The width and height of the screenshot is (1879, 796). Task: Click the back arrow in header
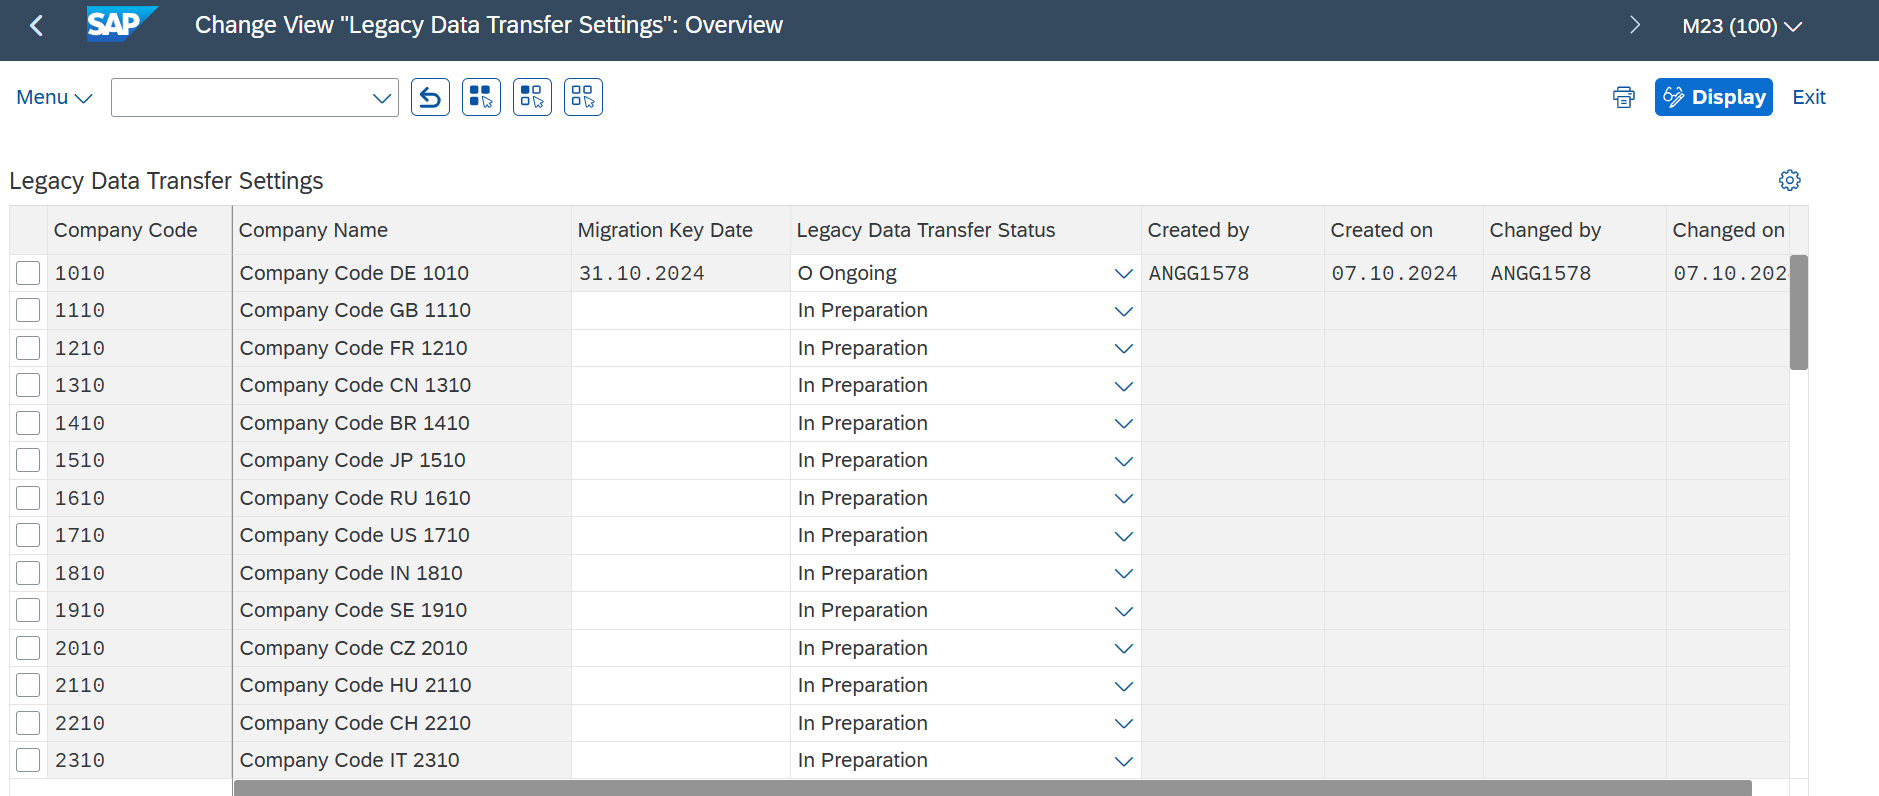coord(37,26)
